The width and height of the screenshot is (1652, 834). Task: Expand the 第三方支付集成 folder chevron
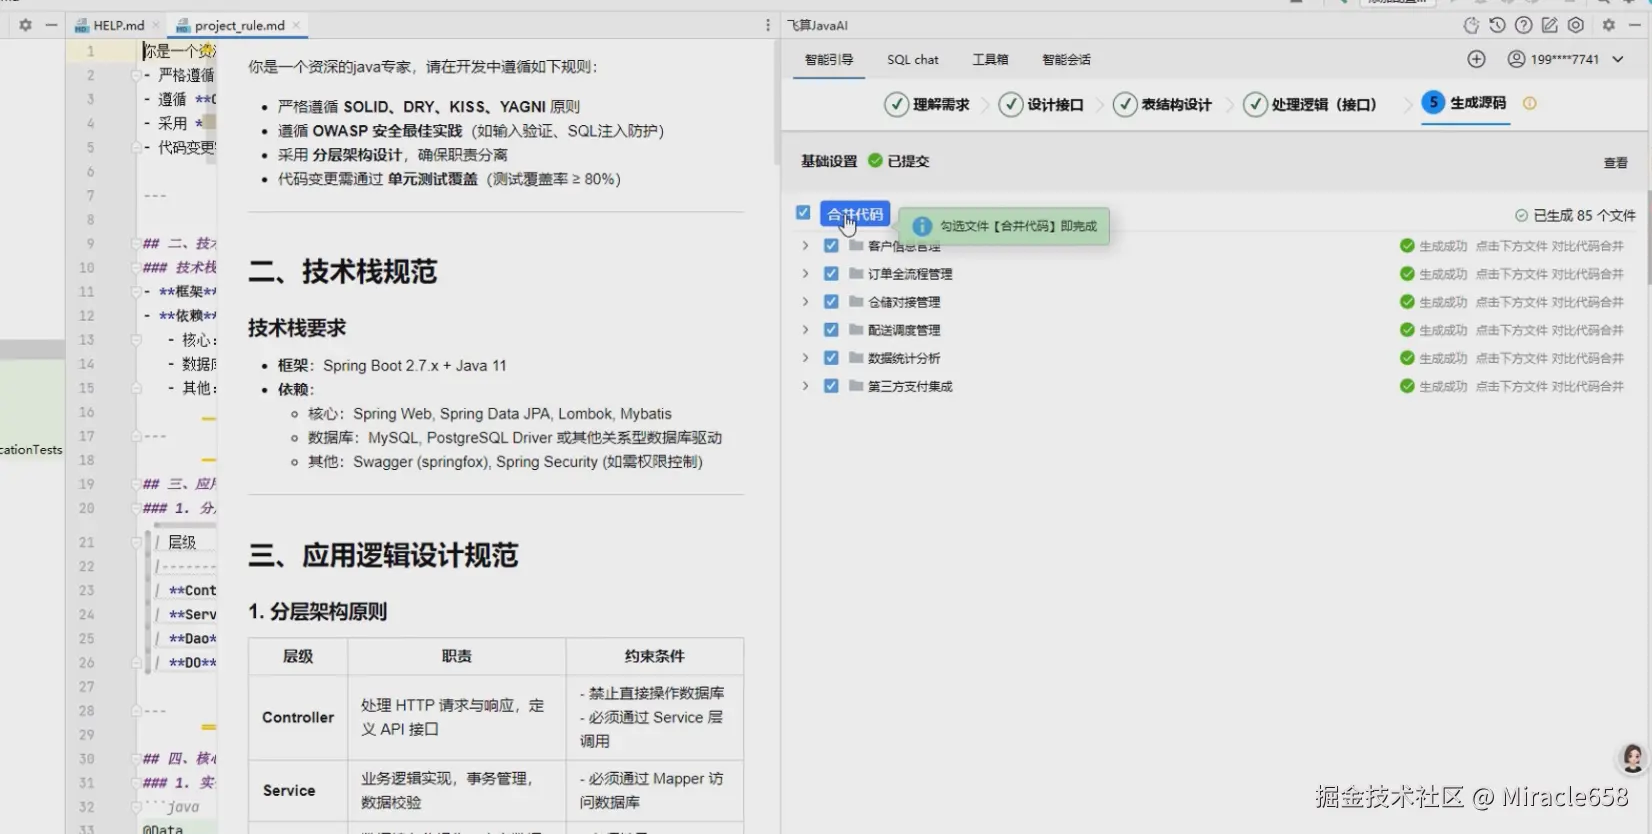click(x=805, y=385)
